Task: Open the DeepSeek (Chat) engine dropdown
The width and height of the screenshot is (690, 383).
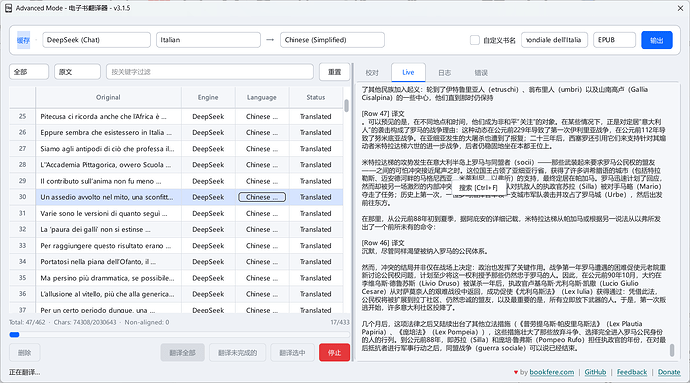Action: point(96,40)
